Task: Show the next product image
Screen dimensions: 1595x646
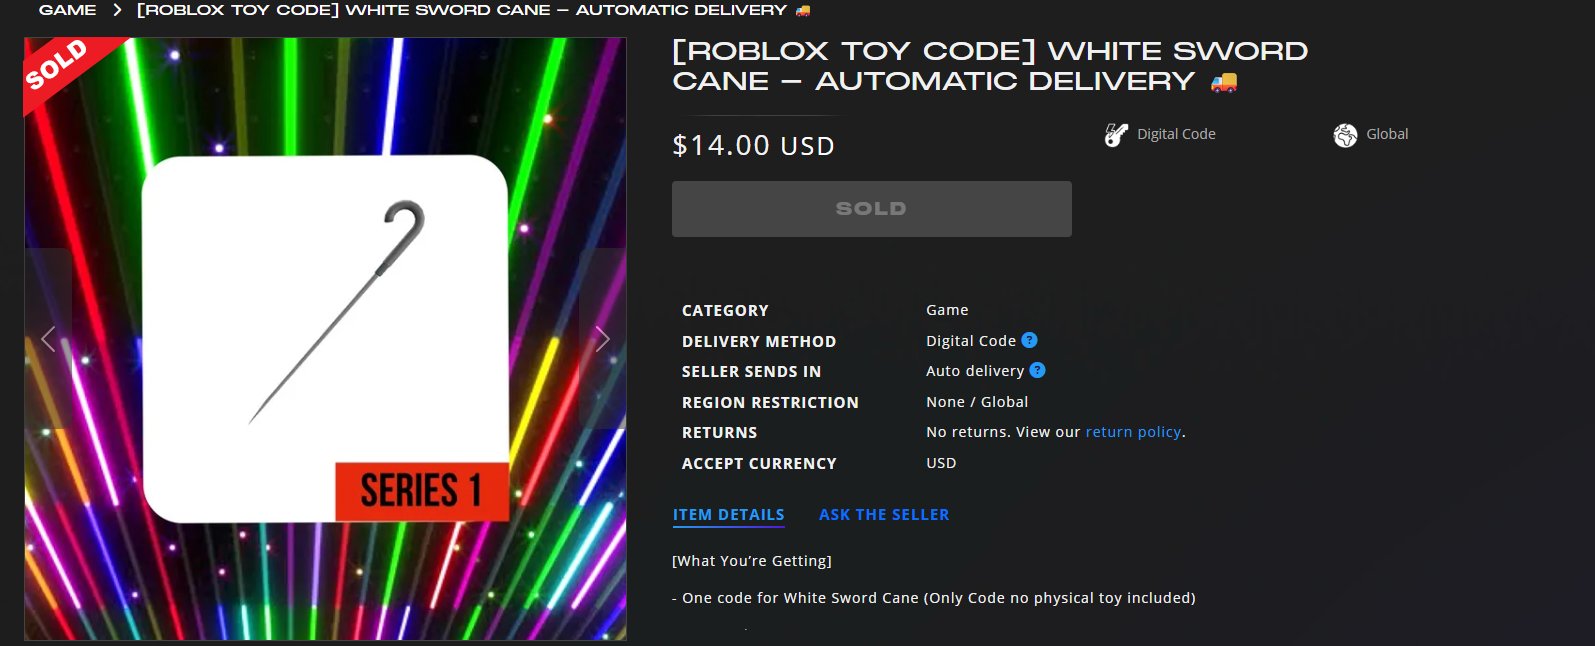Action: pos(602,339)
